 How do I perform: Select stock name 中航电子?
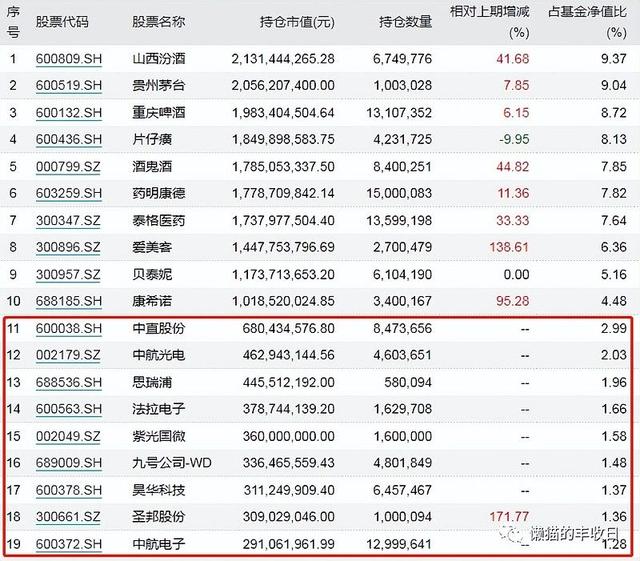coord(158,544)
